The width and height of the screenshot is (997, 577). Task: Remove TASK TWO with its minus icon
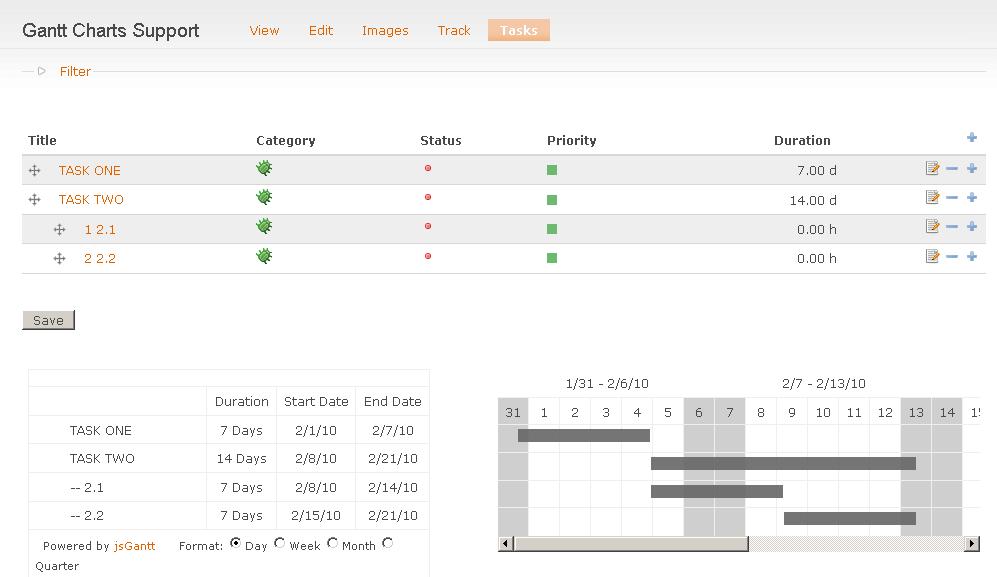pyautogui.click(x=952, y=198)
